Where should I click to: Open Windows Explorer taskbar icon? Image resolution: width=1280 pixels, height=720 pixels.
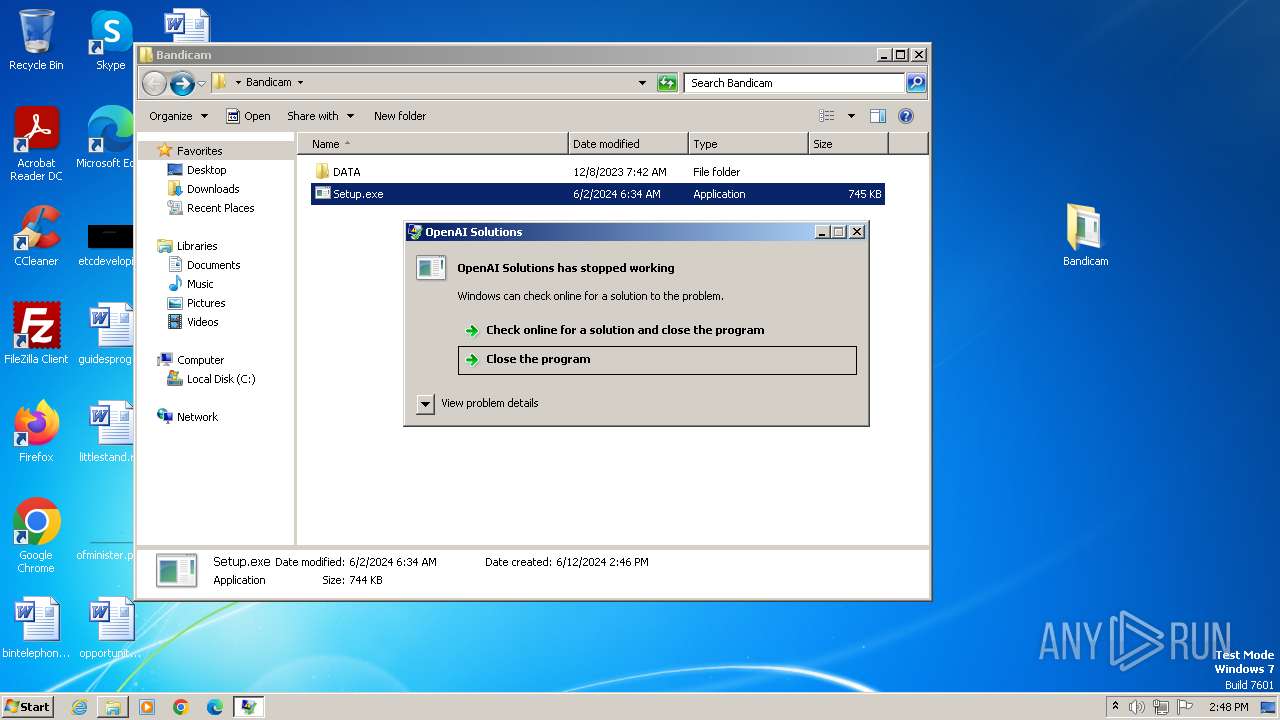(x=113, y=707)
